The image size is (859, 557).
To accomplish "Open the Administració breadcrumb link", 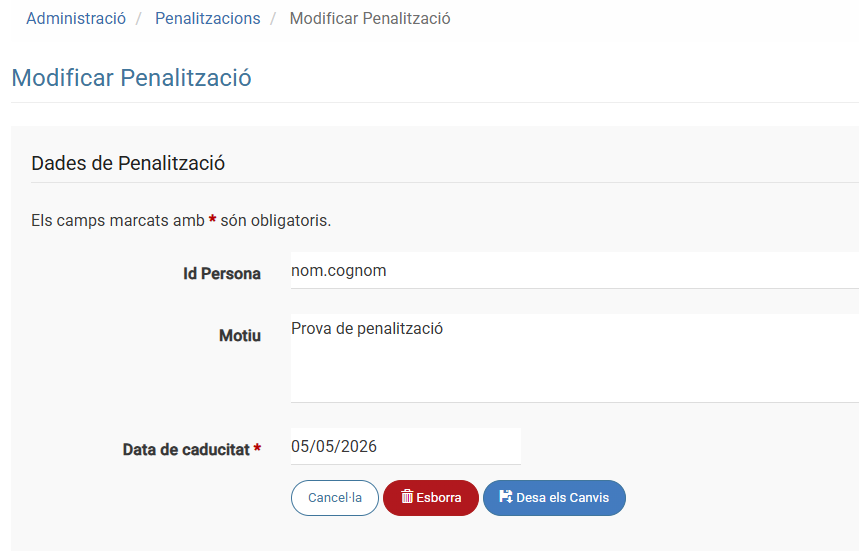I will [x=76, y=18].
